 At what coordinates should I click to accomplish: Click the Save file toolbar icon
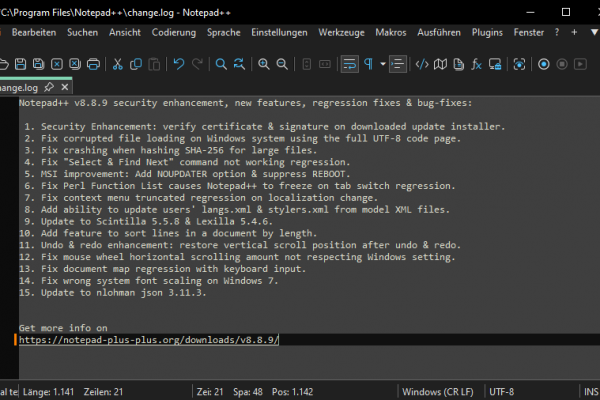[x=20, y=64]
